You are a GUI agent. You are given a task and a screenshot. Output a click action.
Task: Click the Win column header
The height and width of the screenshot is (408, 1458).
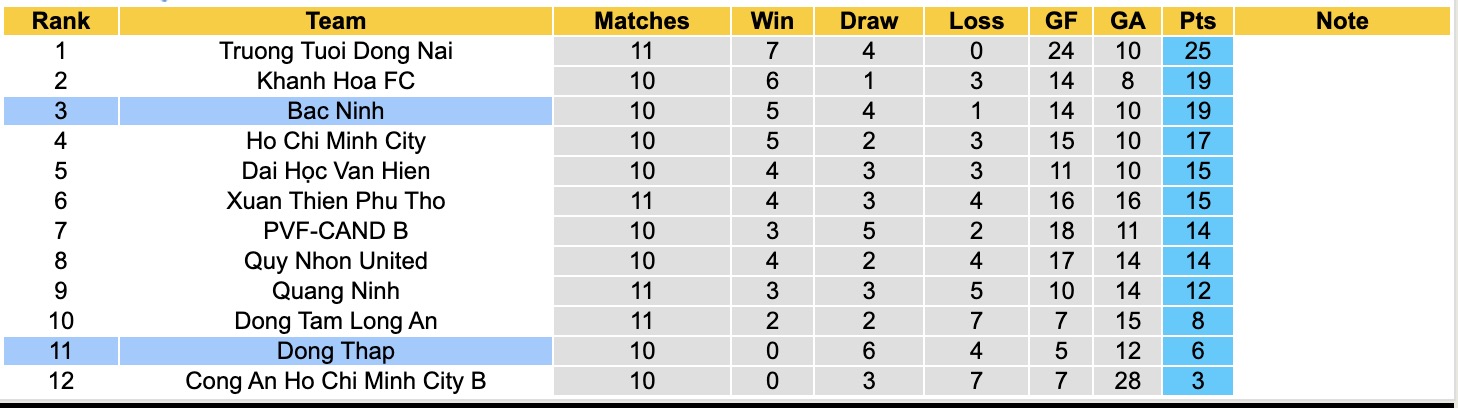pos(770,21)
